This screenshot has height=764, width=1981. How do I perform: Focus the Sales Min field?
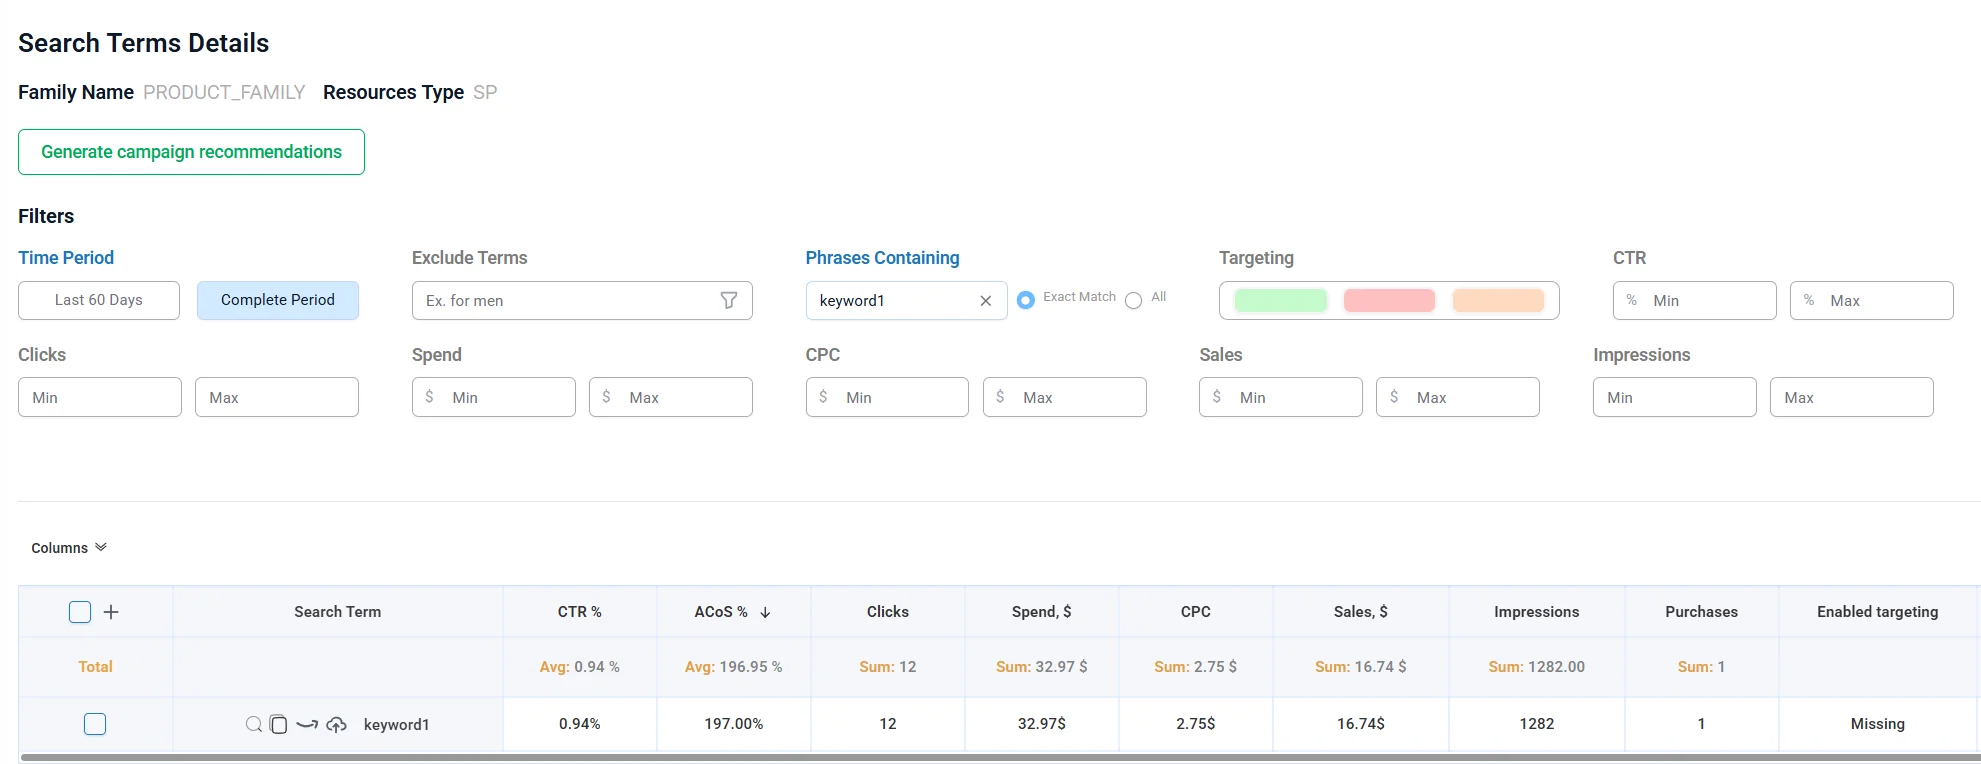(x=1281, y=397)
